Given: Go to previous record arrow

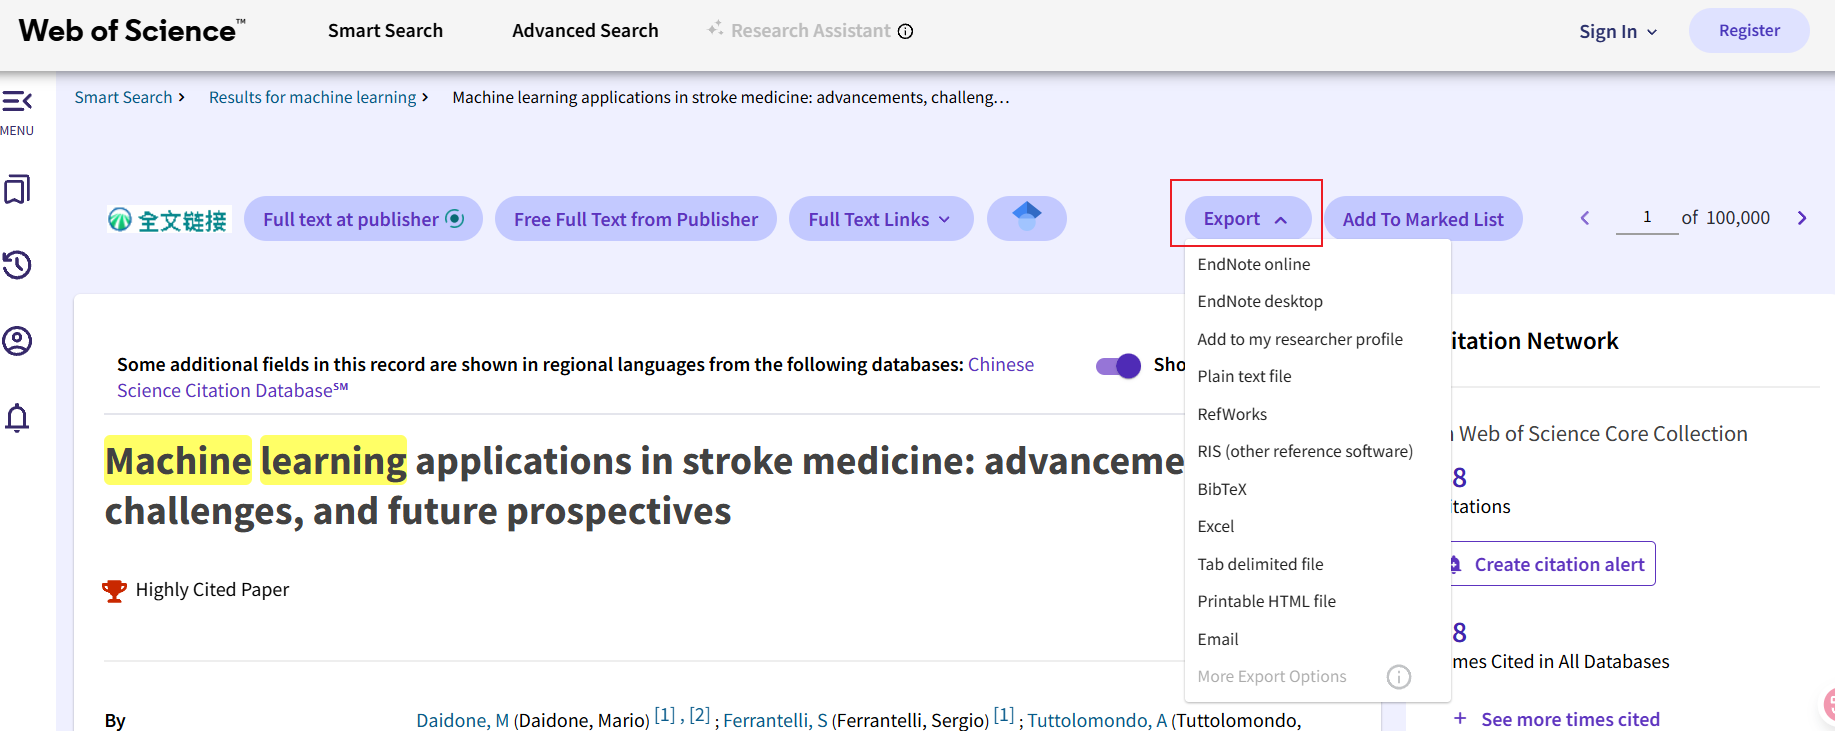Looking at the screenshot, I should tap(1585, 218).
